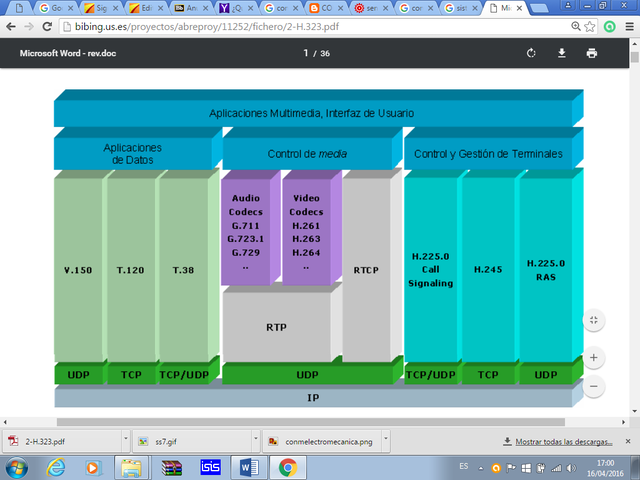Image resolution: width=640 pixels, height=480 pixels.
Task: Click the fit-to-page PDF button
Action: click(594, 320)
